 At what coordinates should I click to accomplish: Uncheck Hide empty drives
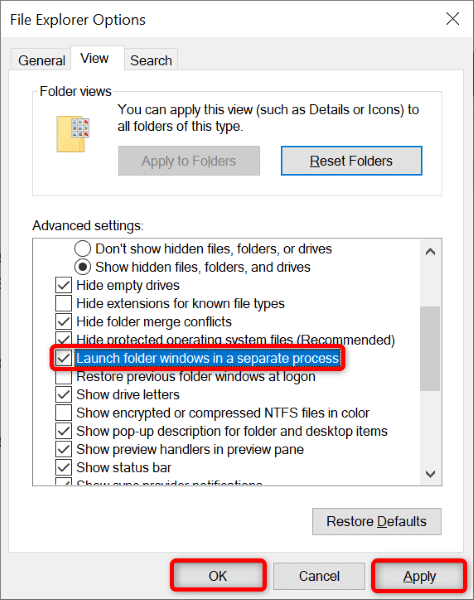64,285
